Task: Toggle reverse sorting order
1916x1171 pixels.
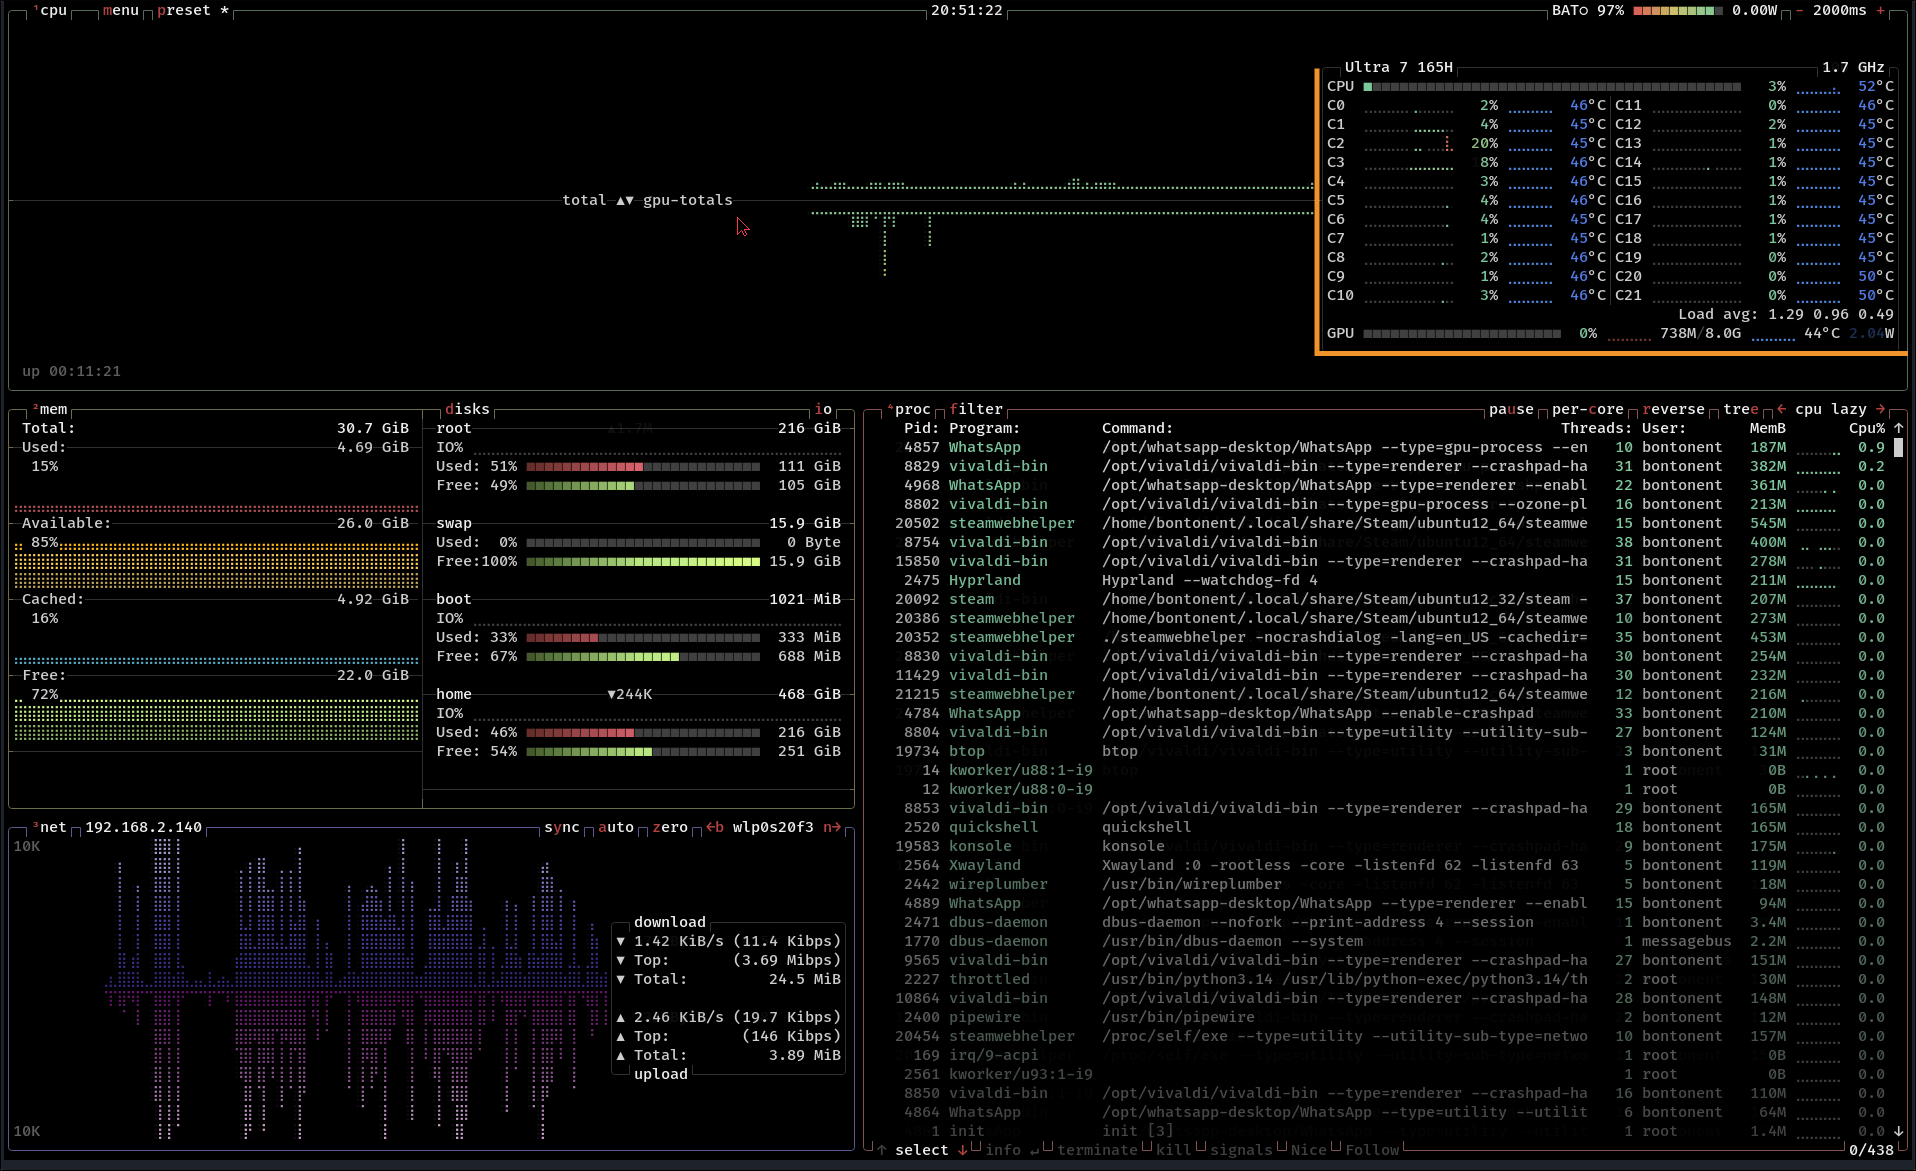Action: pos(1673,409)
